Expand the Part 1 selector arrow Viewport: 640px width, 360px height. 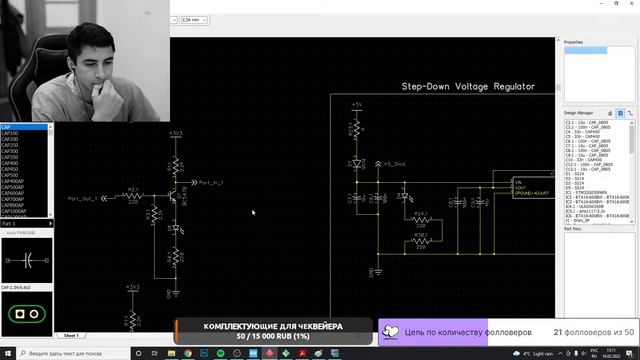tap(51, 224)
